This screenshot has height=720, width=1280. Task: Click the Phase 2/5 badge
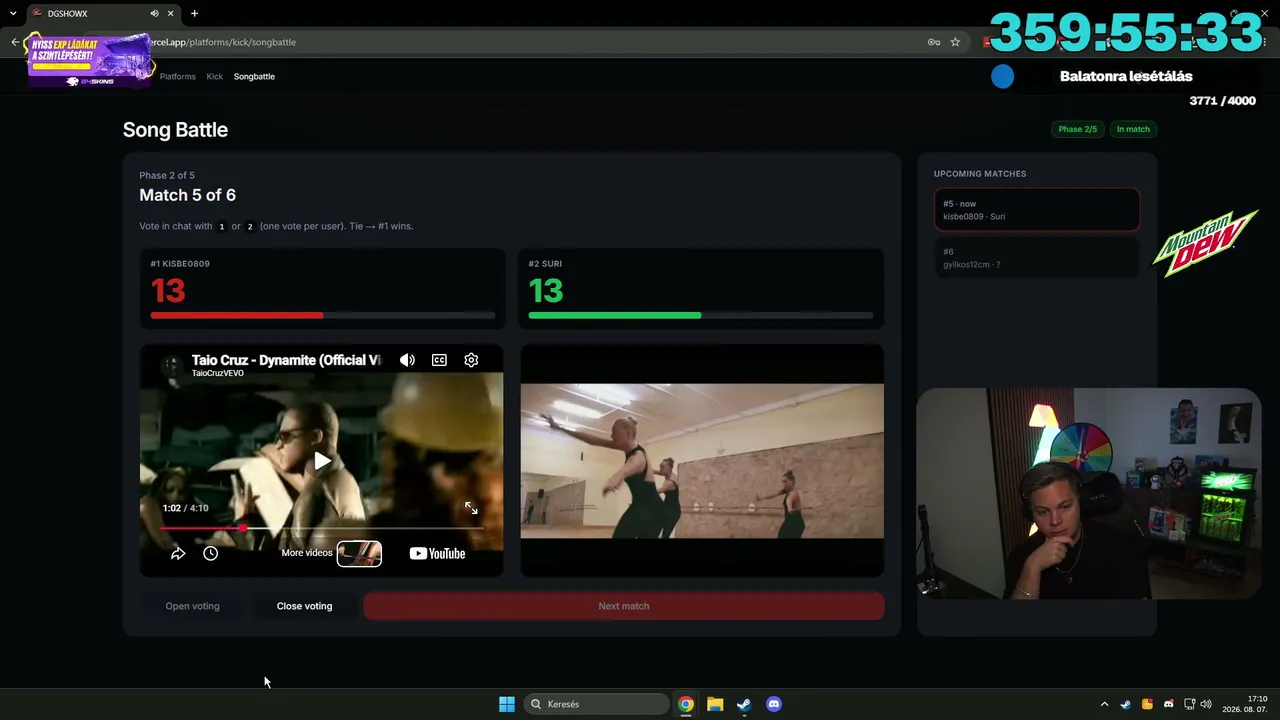[1077, 129]
